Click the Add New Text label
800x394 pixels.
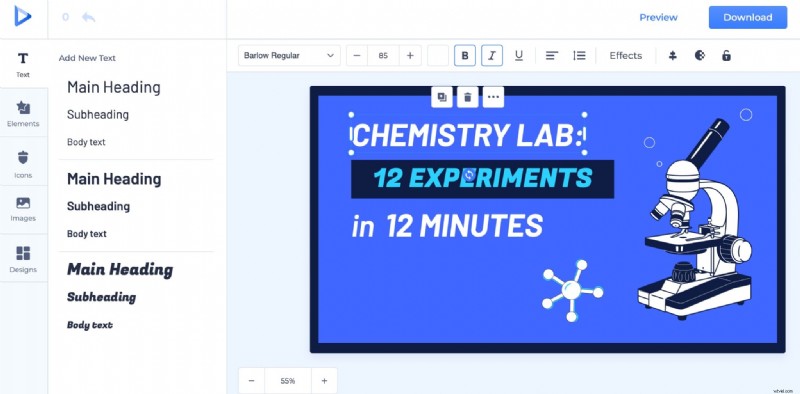(x=87, y=58)
